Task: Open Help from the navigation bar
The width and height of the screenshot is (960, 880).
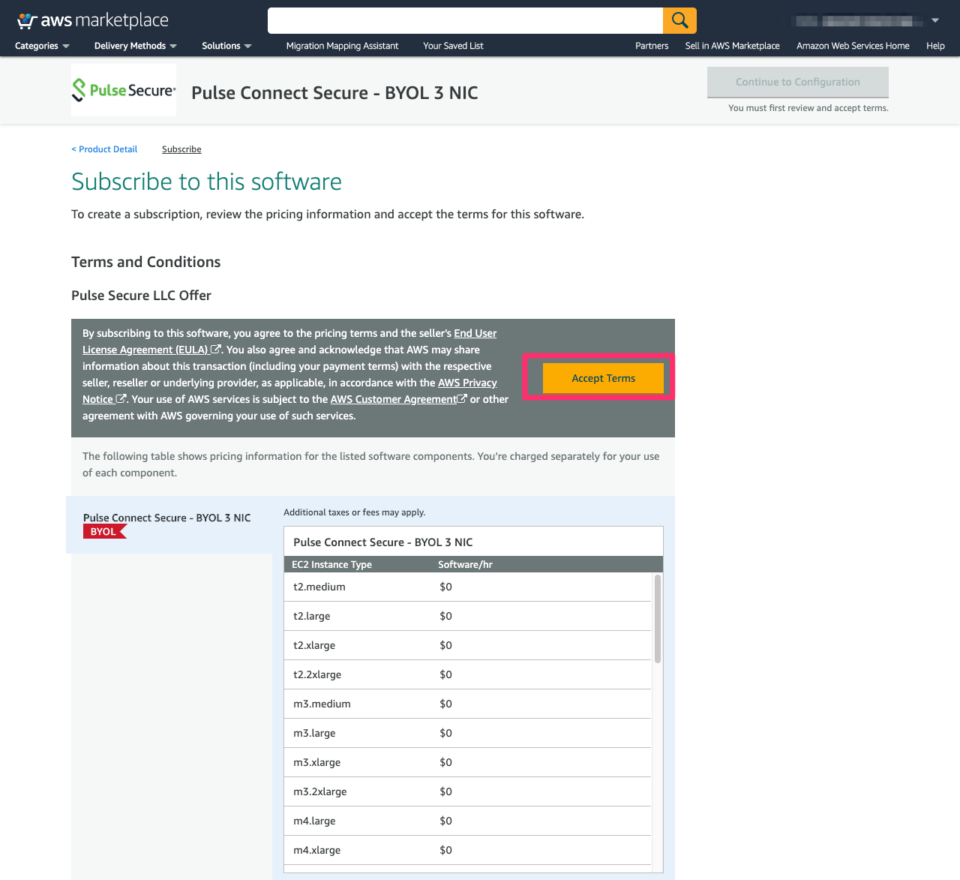Action: pos(935,45)
